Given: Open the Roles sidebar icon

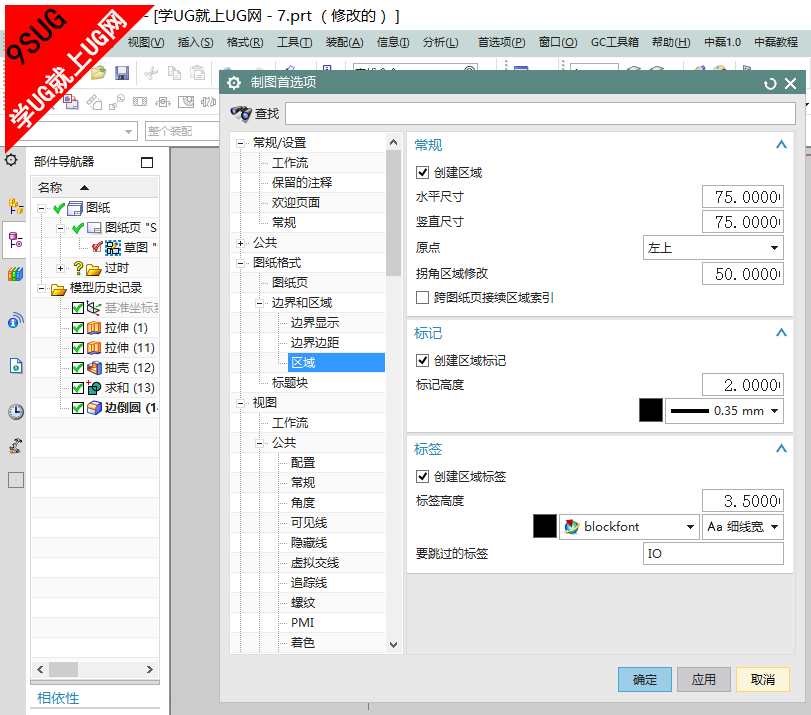Looking at the screenshot, I should (16, 445).
